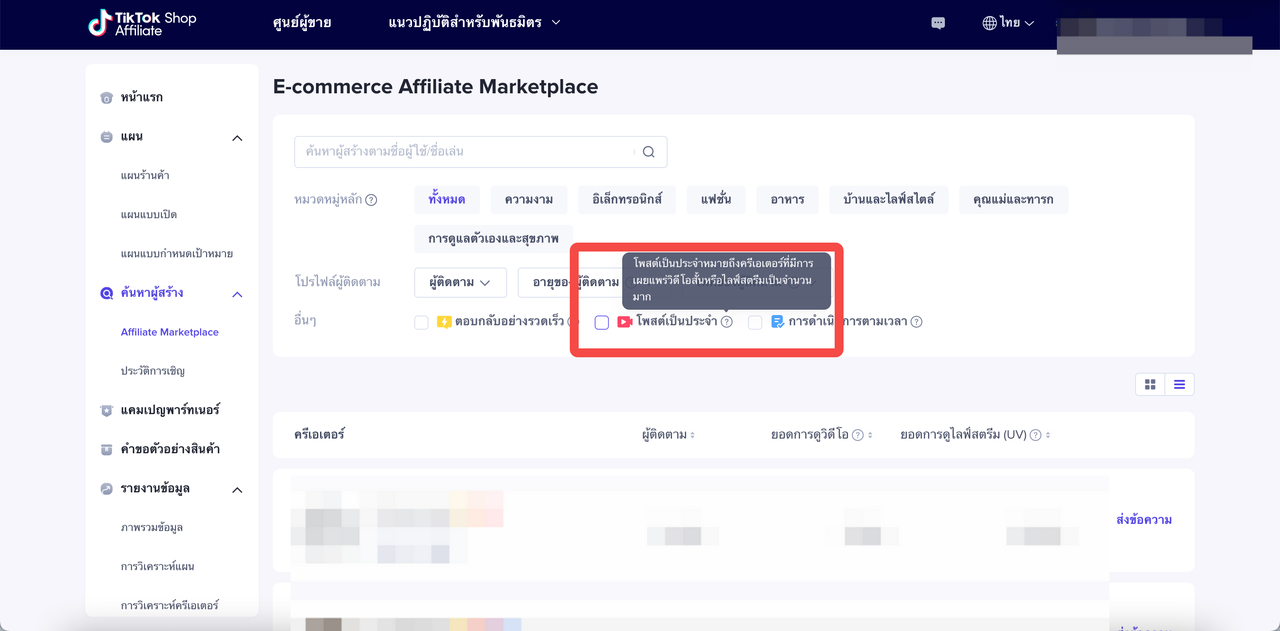Select the ความงาม category filter

tap(529, 200)
